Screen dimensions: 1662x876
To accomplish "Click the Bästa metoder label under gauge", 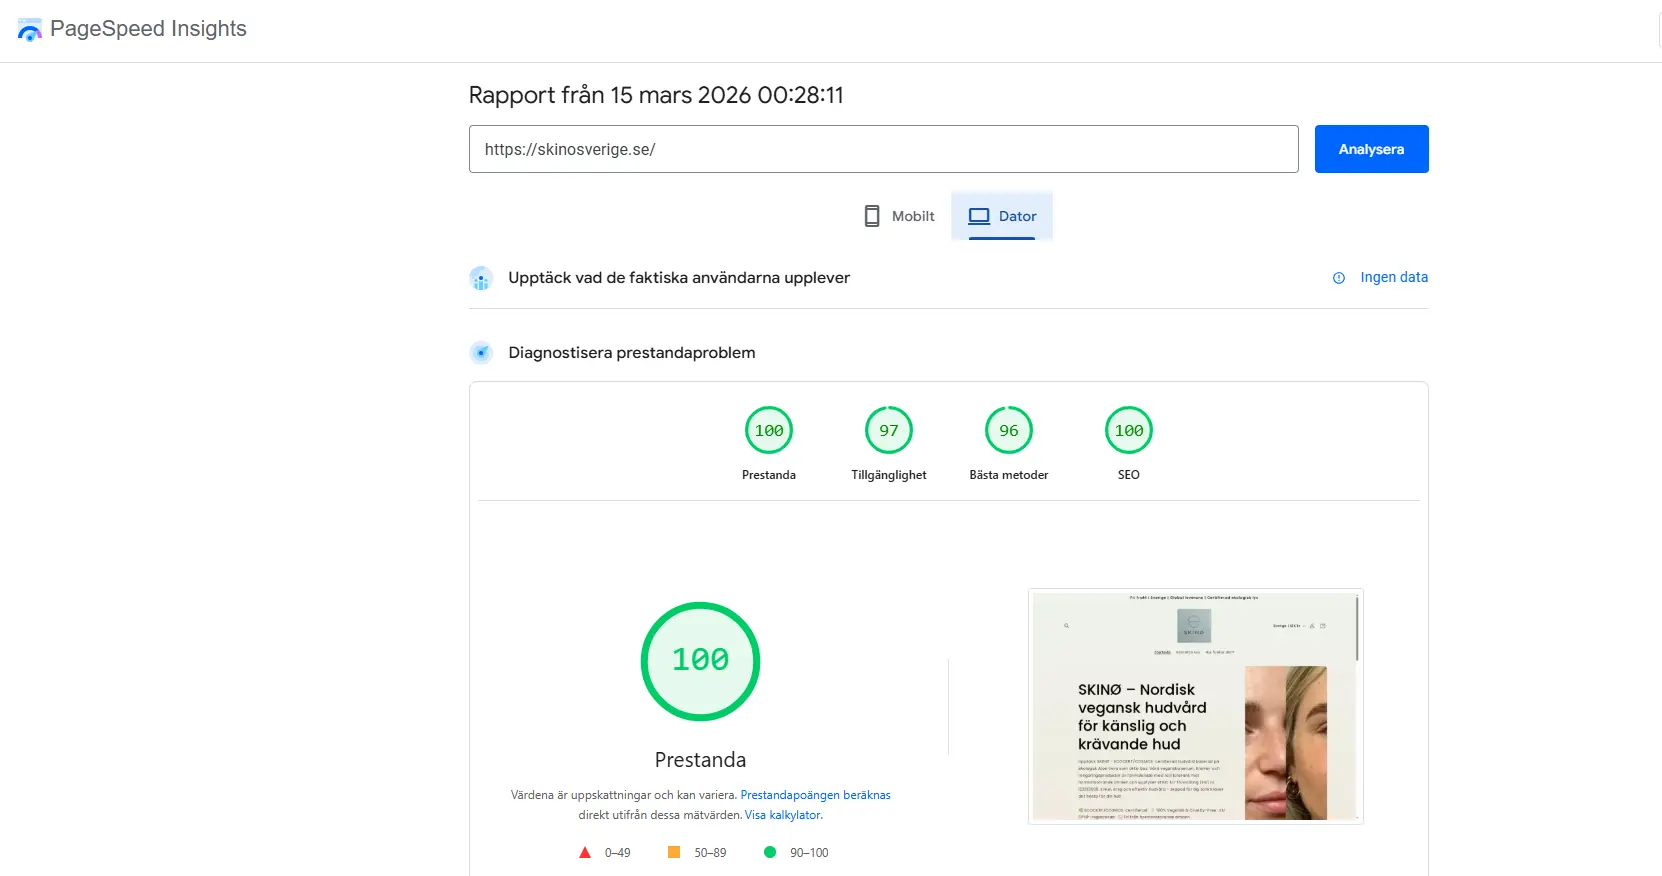I will [x=1009, y=475].
